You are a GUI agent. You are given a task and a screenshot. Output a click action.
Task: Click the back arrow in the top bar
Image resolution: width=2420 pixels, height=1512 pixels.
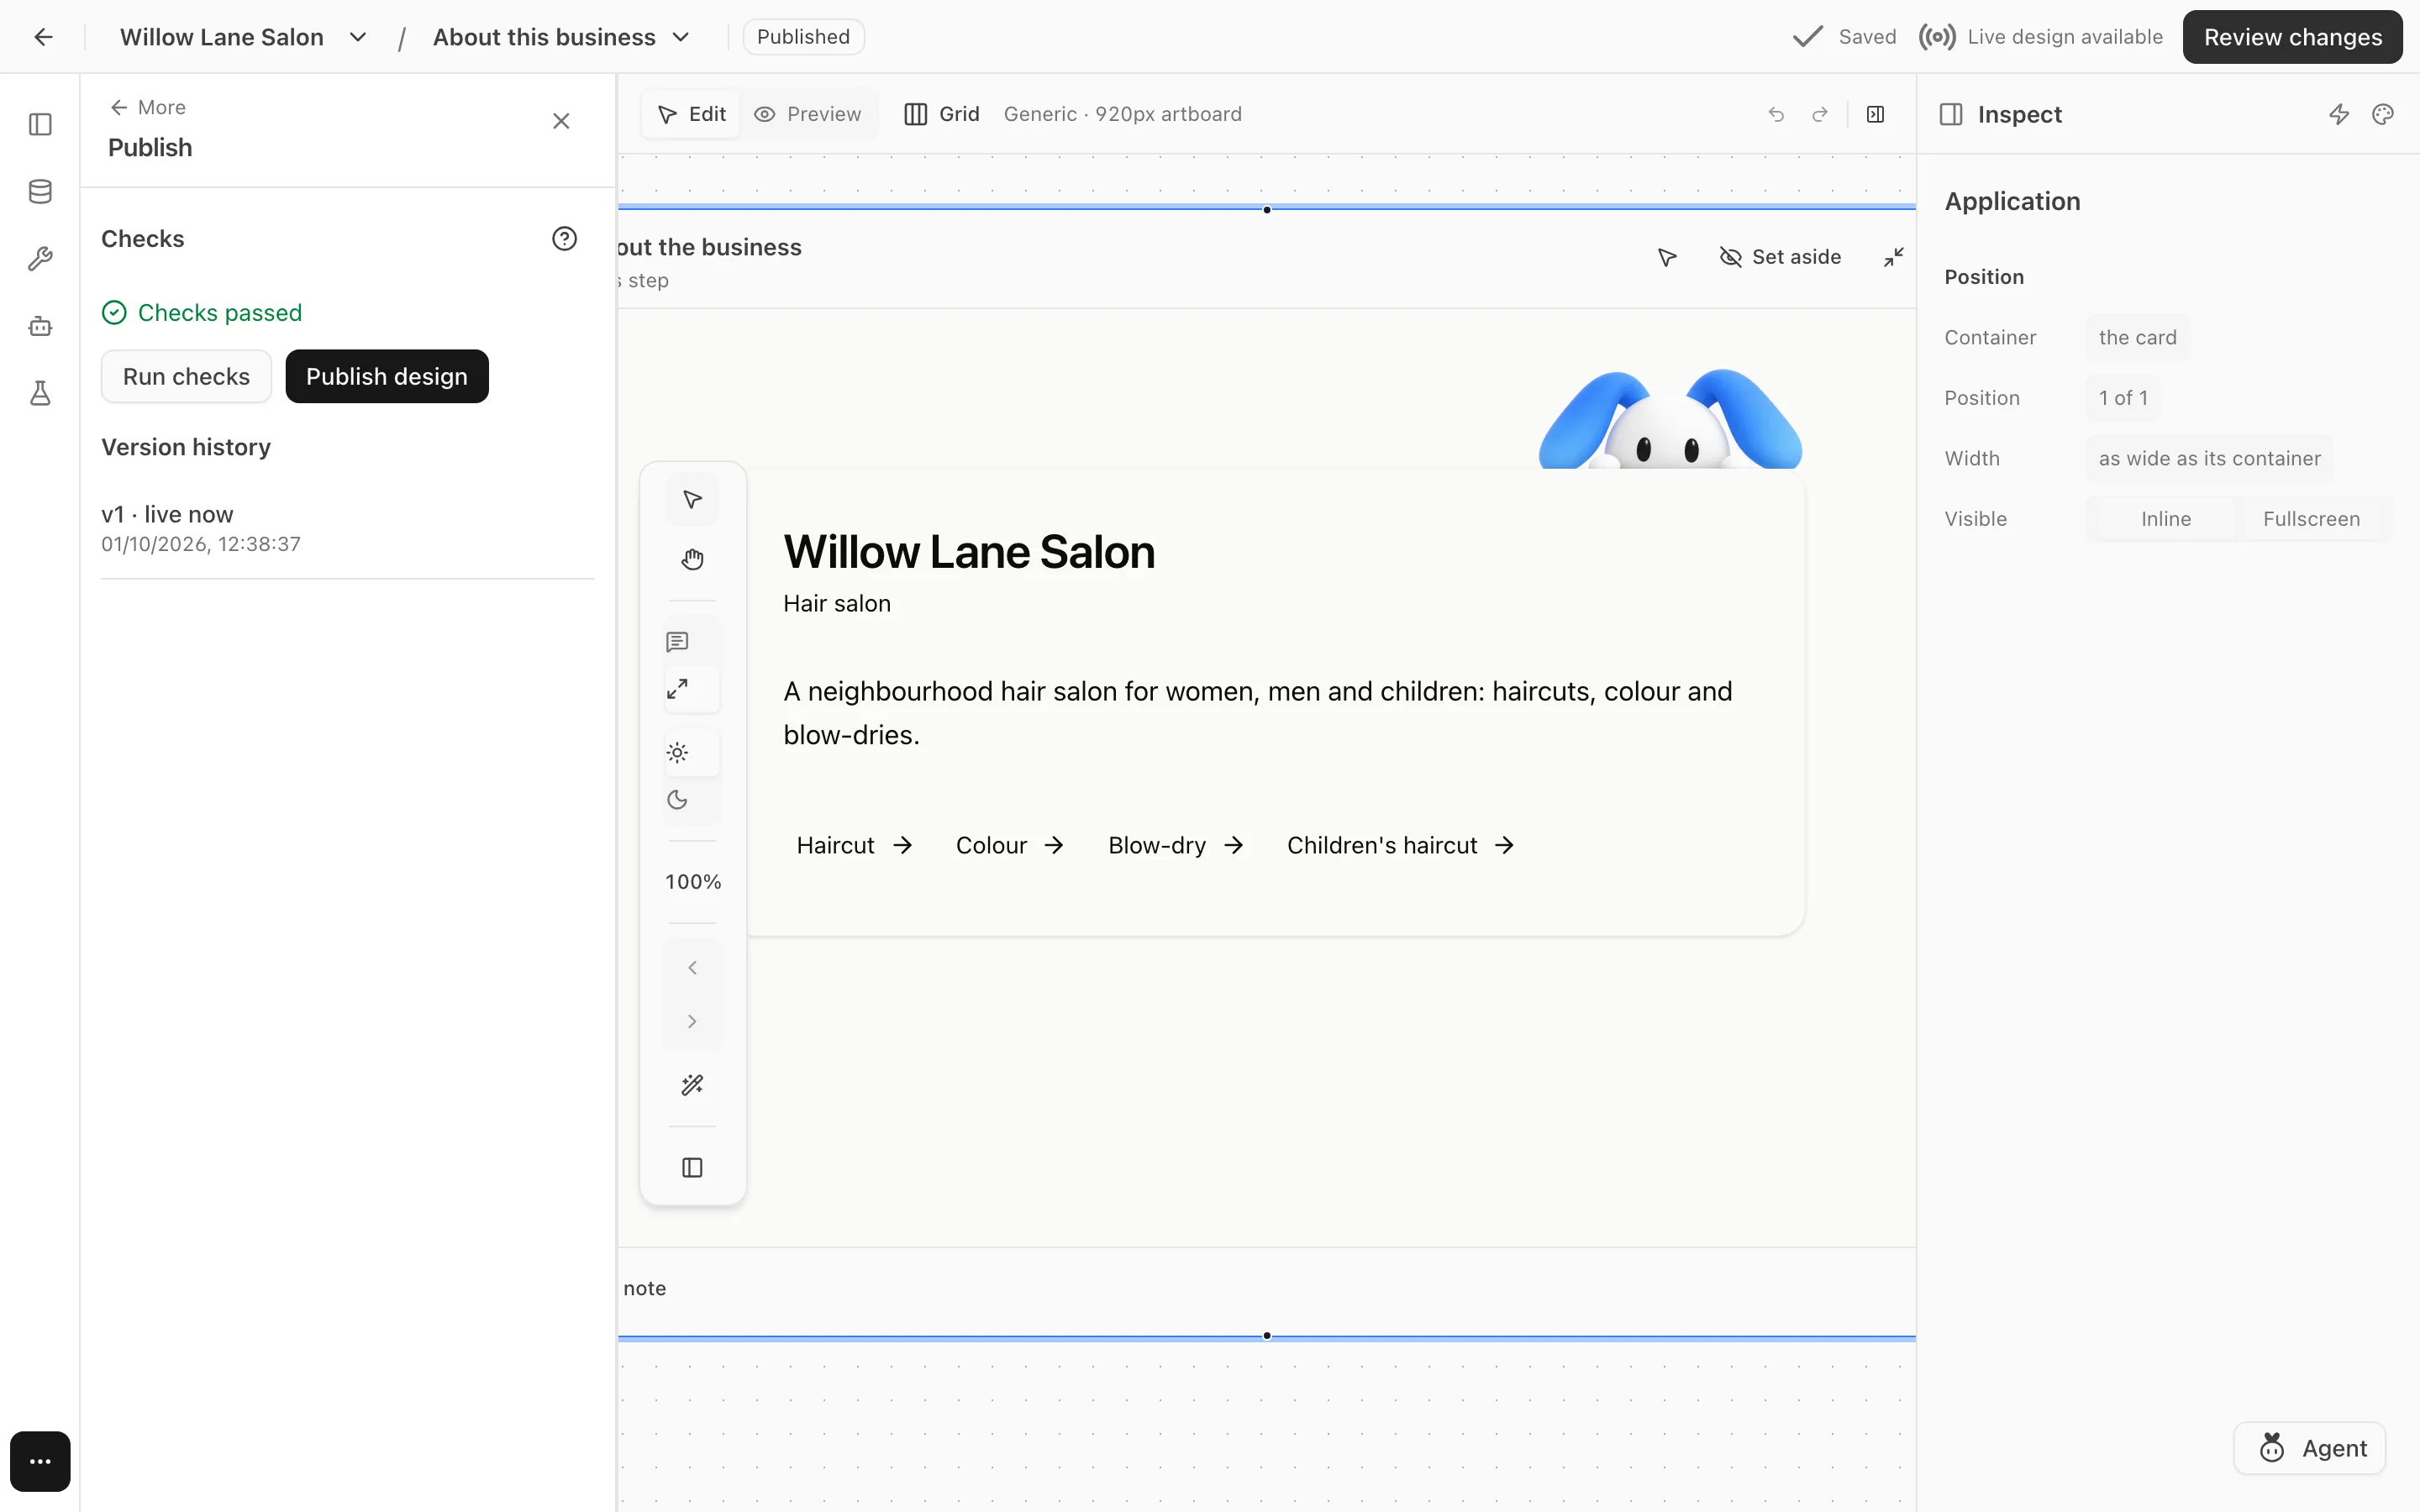[43, 37]
